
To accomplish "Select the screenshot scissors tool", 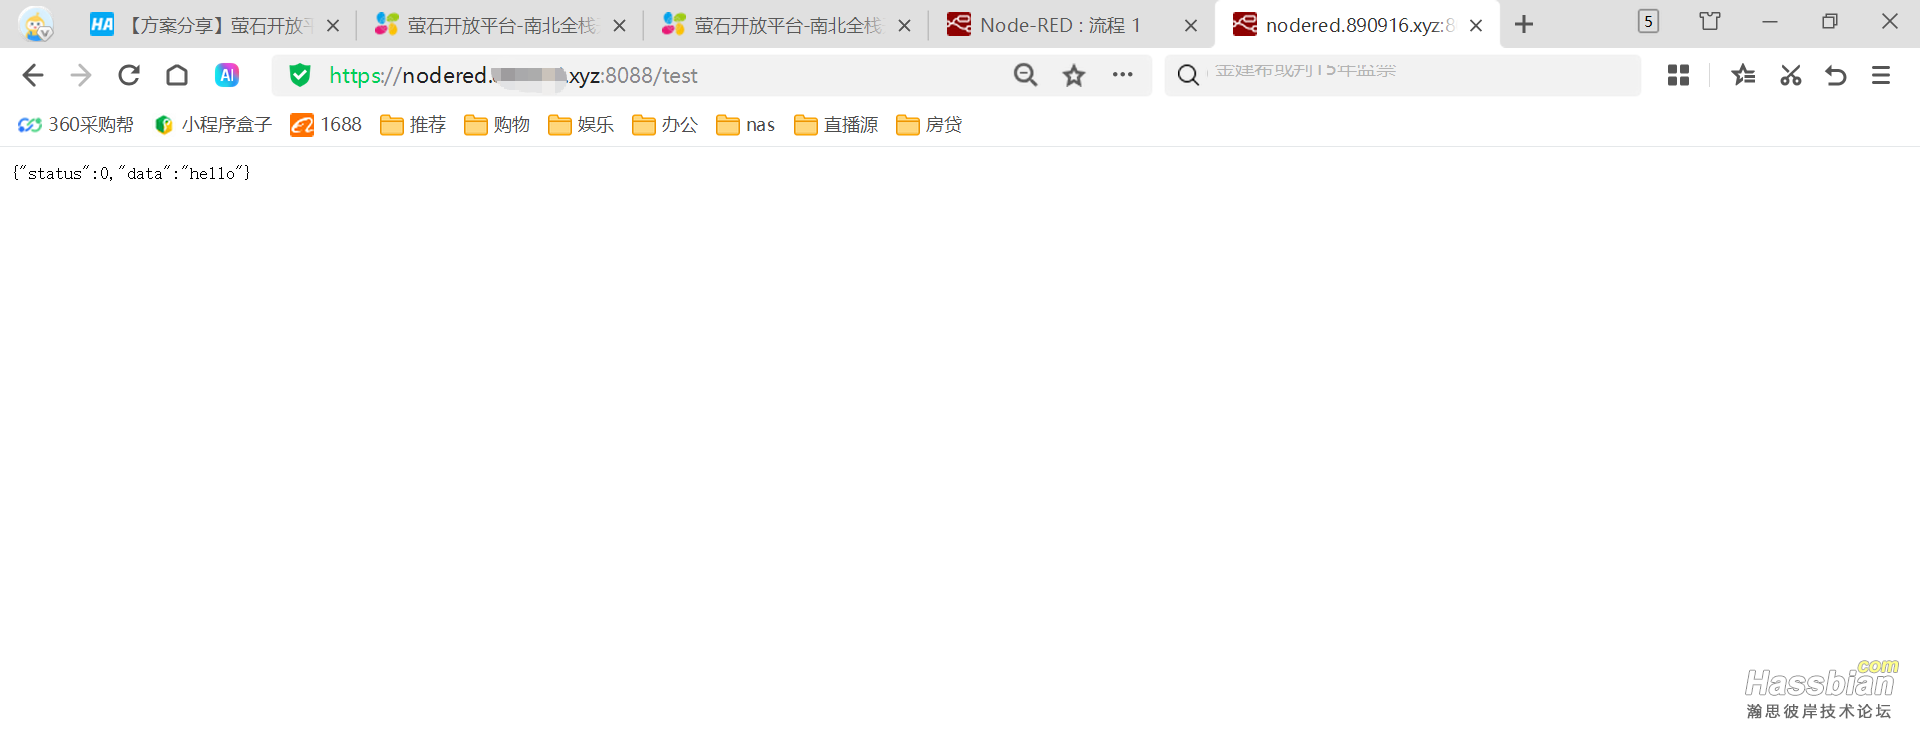I will (1790, 75).
